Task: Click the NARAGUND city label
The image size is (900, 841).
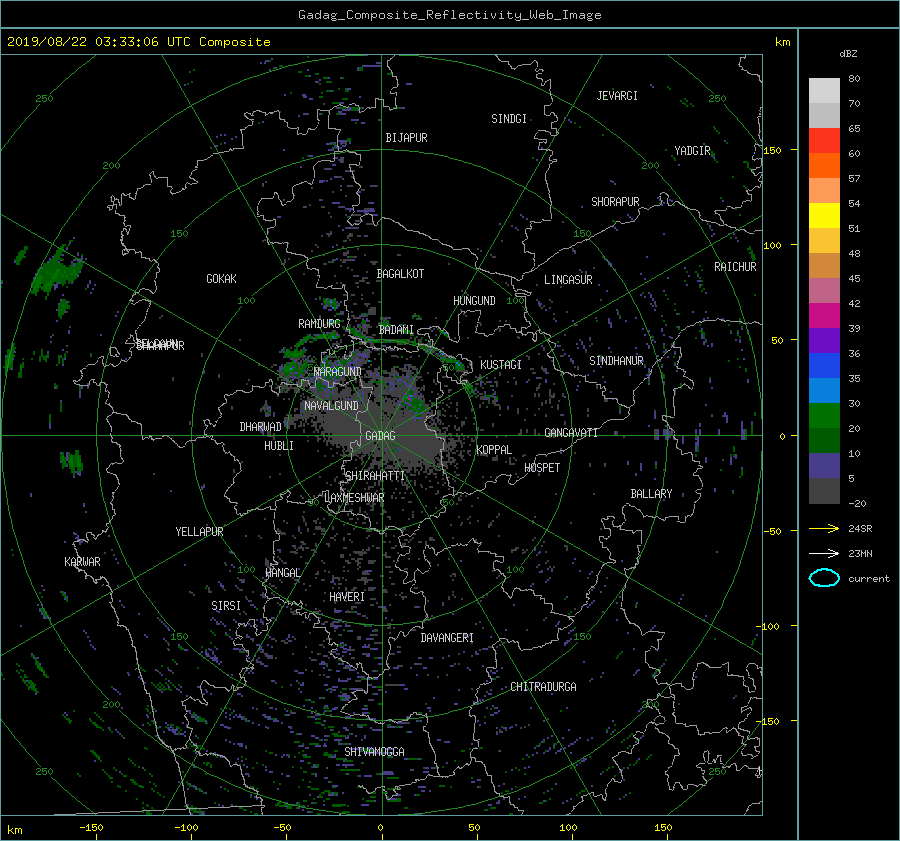Action: (x=338, y=372)
